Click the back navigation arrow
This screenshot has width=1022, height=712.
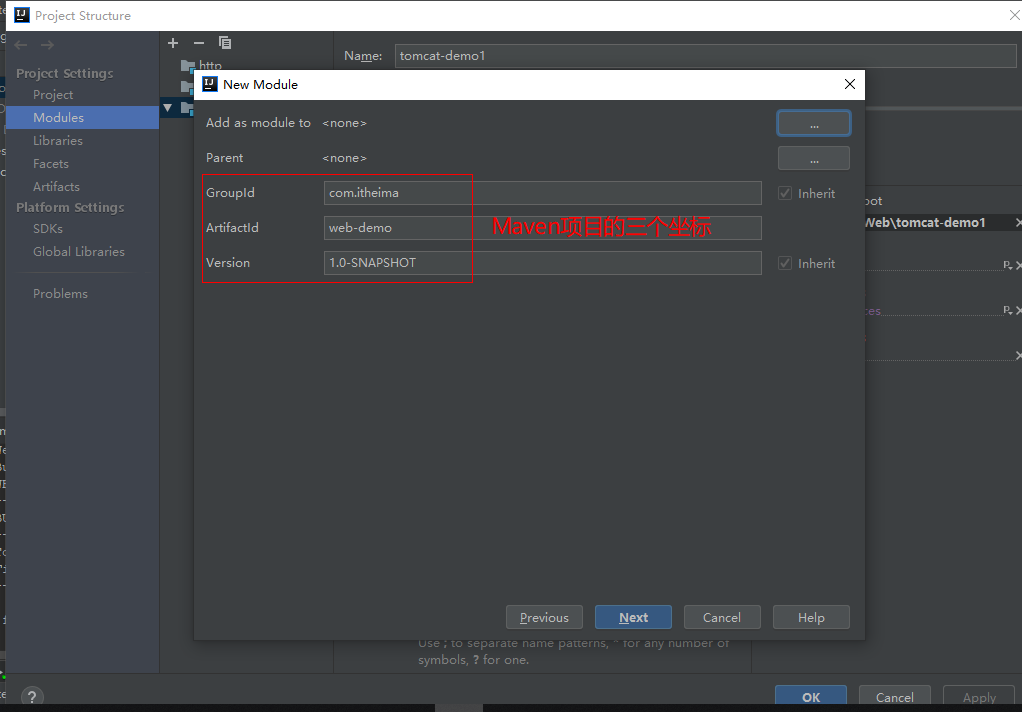21,45
